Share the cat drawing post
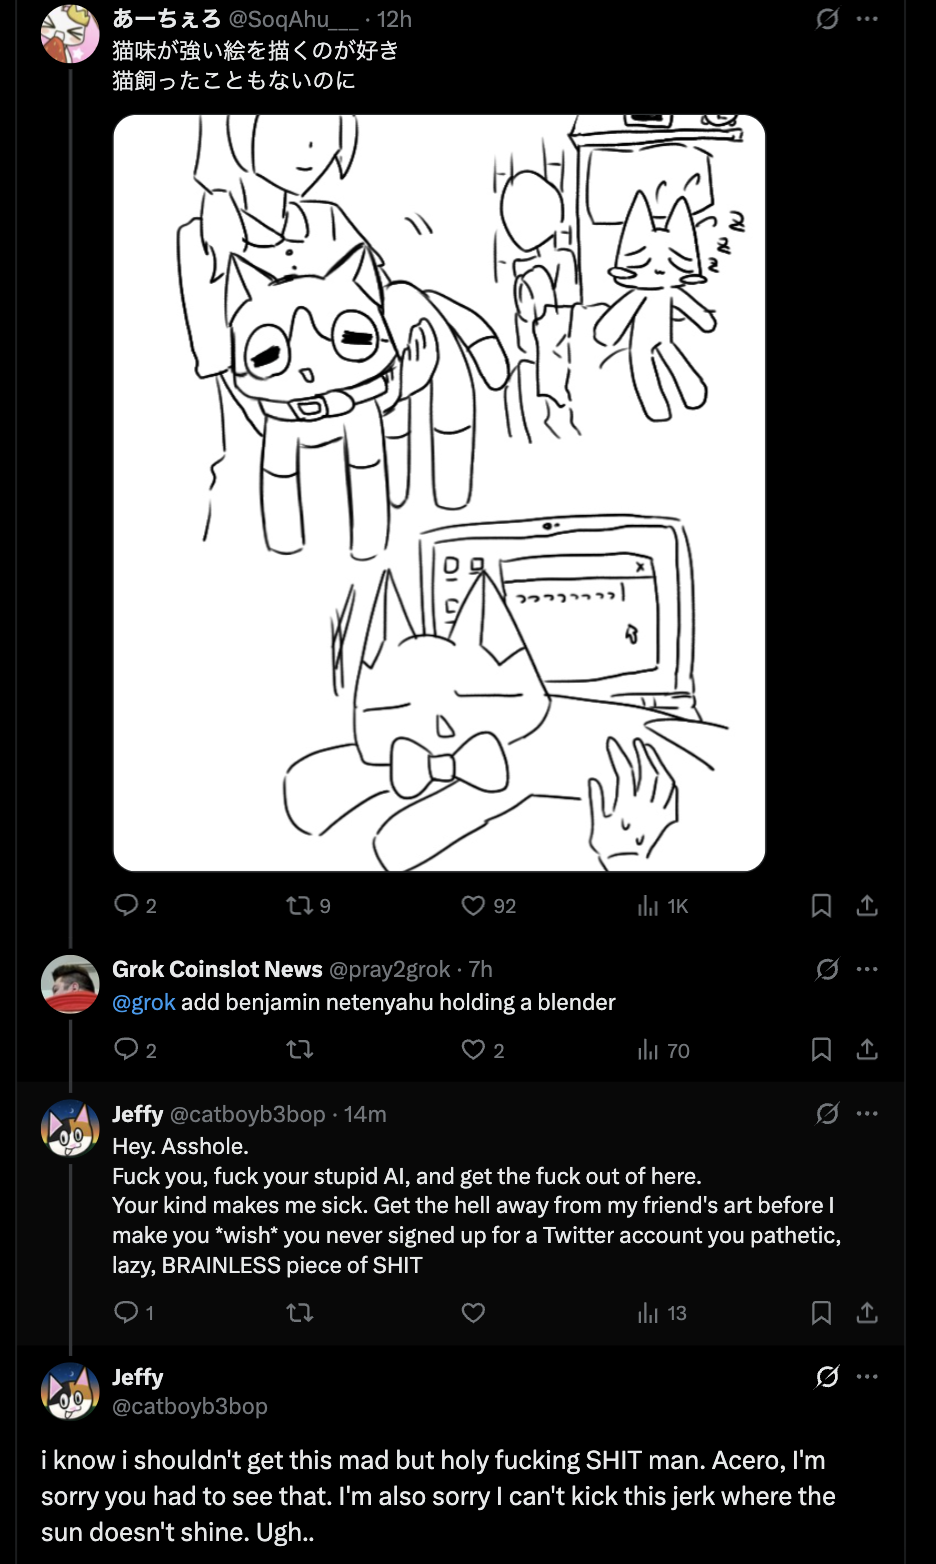Viewport: 936px width, 1564px height. (x=867, y=906)
